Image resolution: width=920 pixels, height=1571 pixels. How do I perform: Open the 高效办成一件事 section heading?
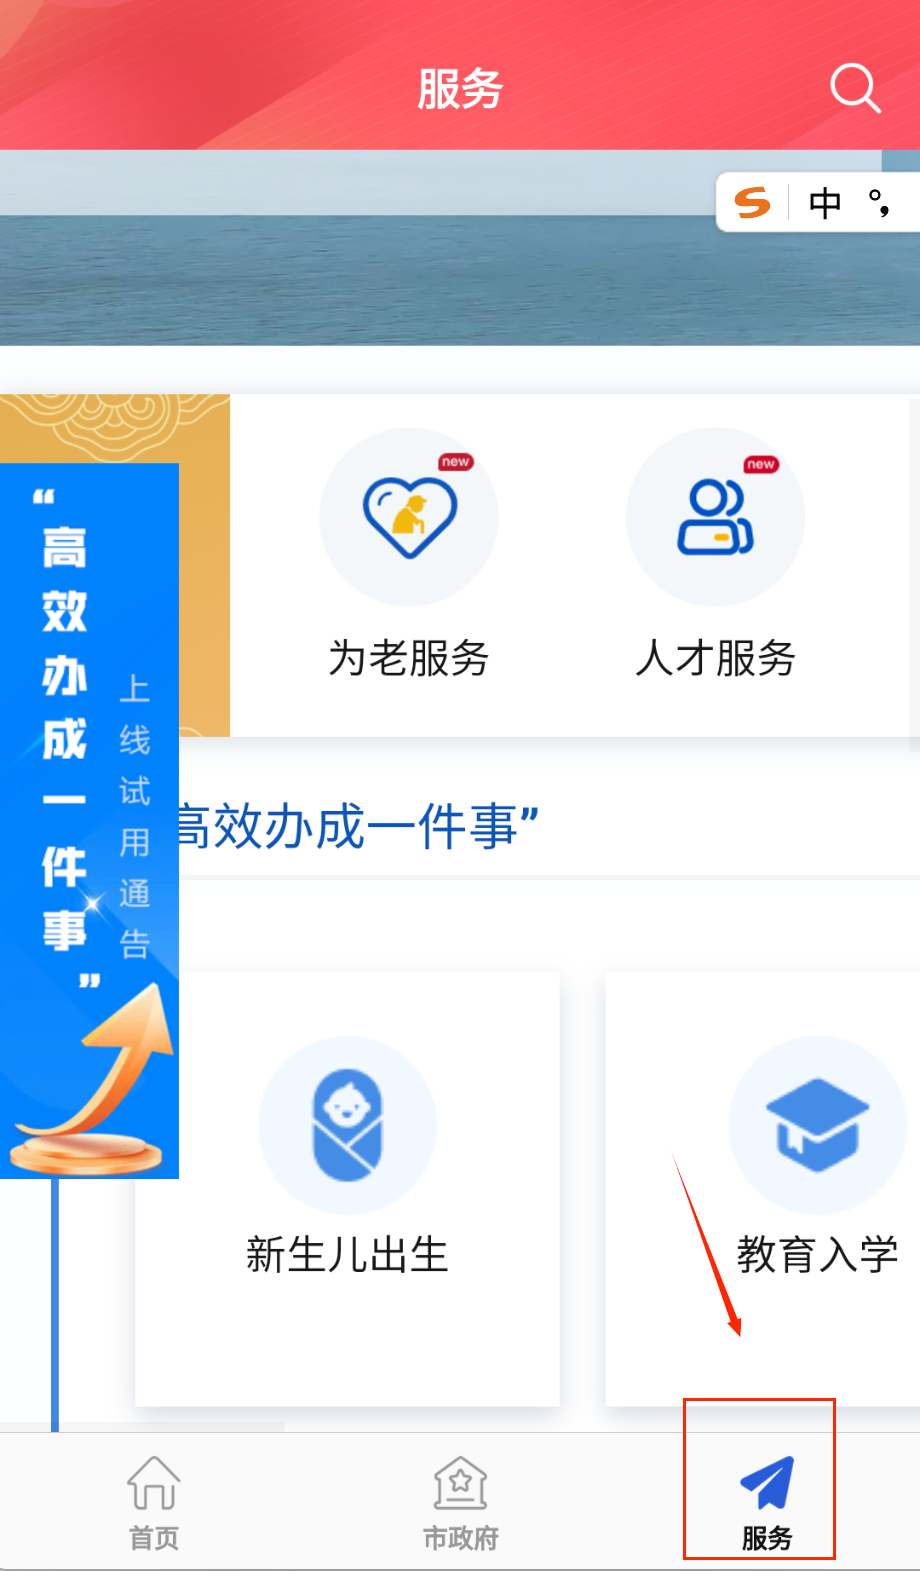click(358, 827)
